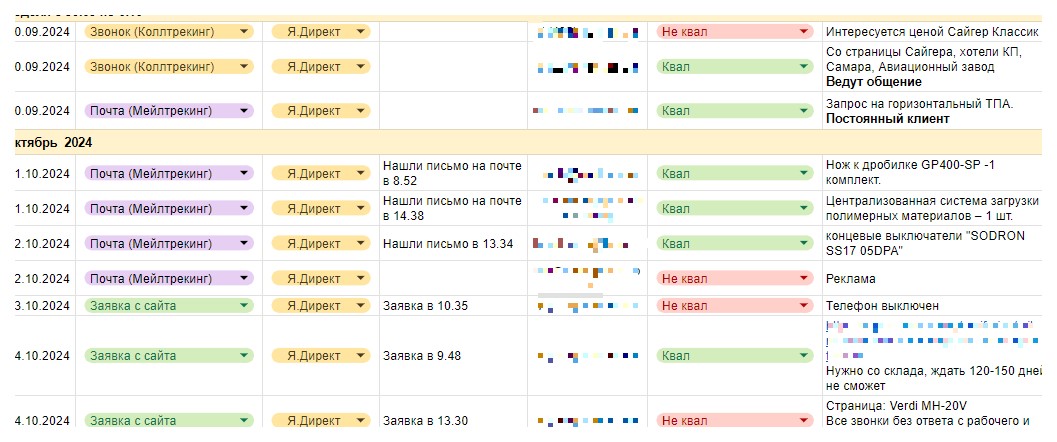Viewport: 1057px width, 442px height.
Task: Open 'Не квал' dropdown beside 'Телефон выключен'
Action: click(x=804, y=305)
